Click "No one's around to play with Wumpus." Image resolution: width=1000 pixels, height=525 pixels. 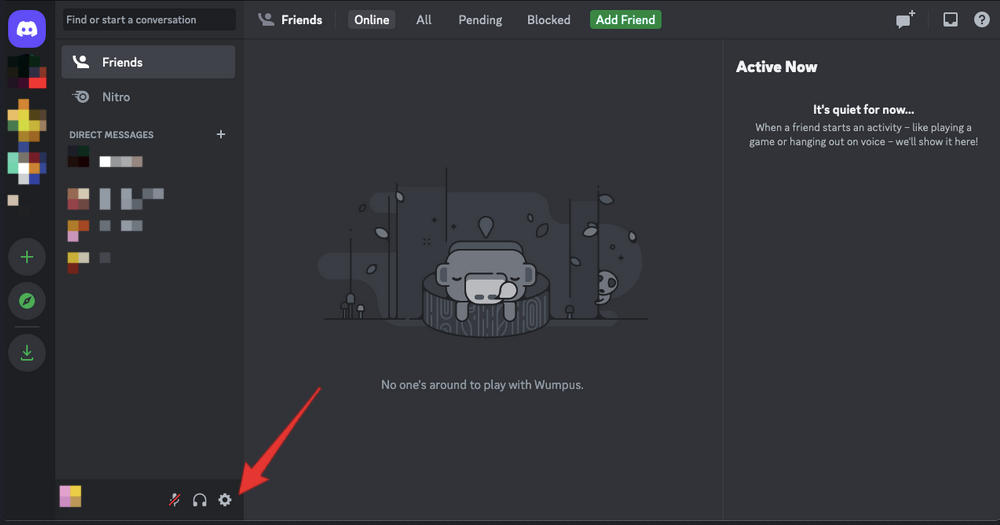(482, 385)
